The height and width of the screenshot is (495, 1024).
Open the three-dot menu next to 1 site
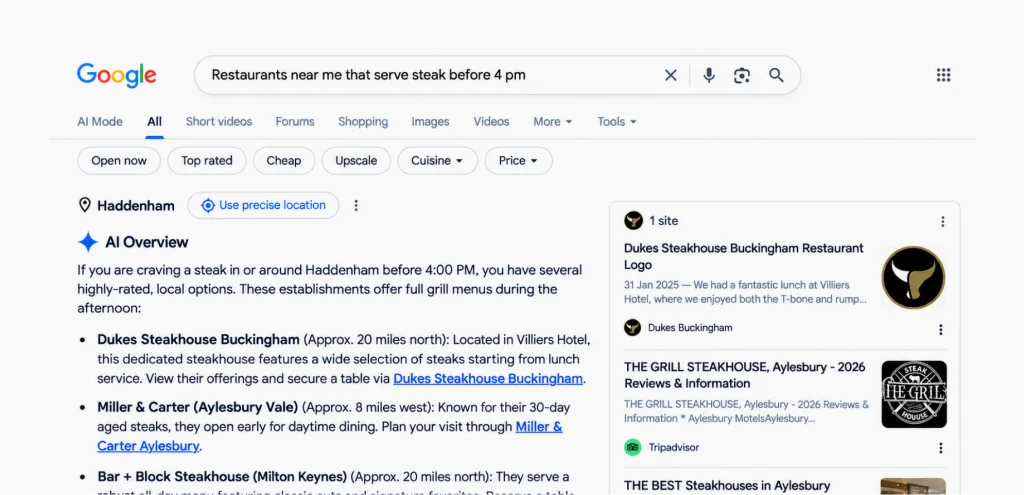click(942, 221)
